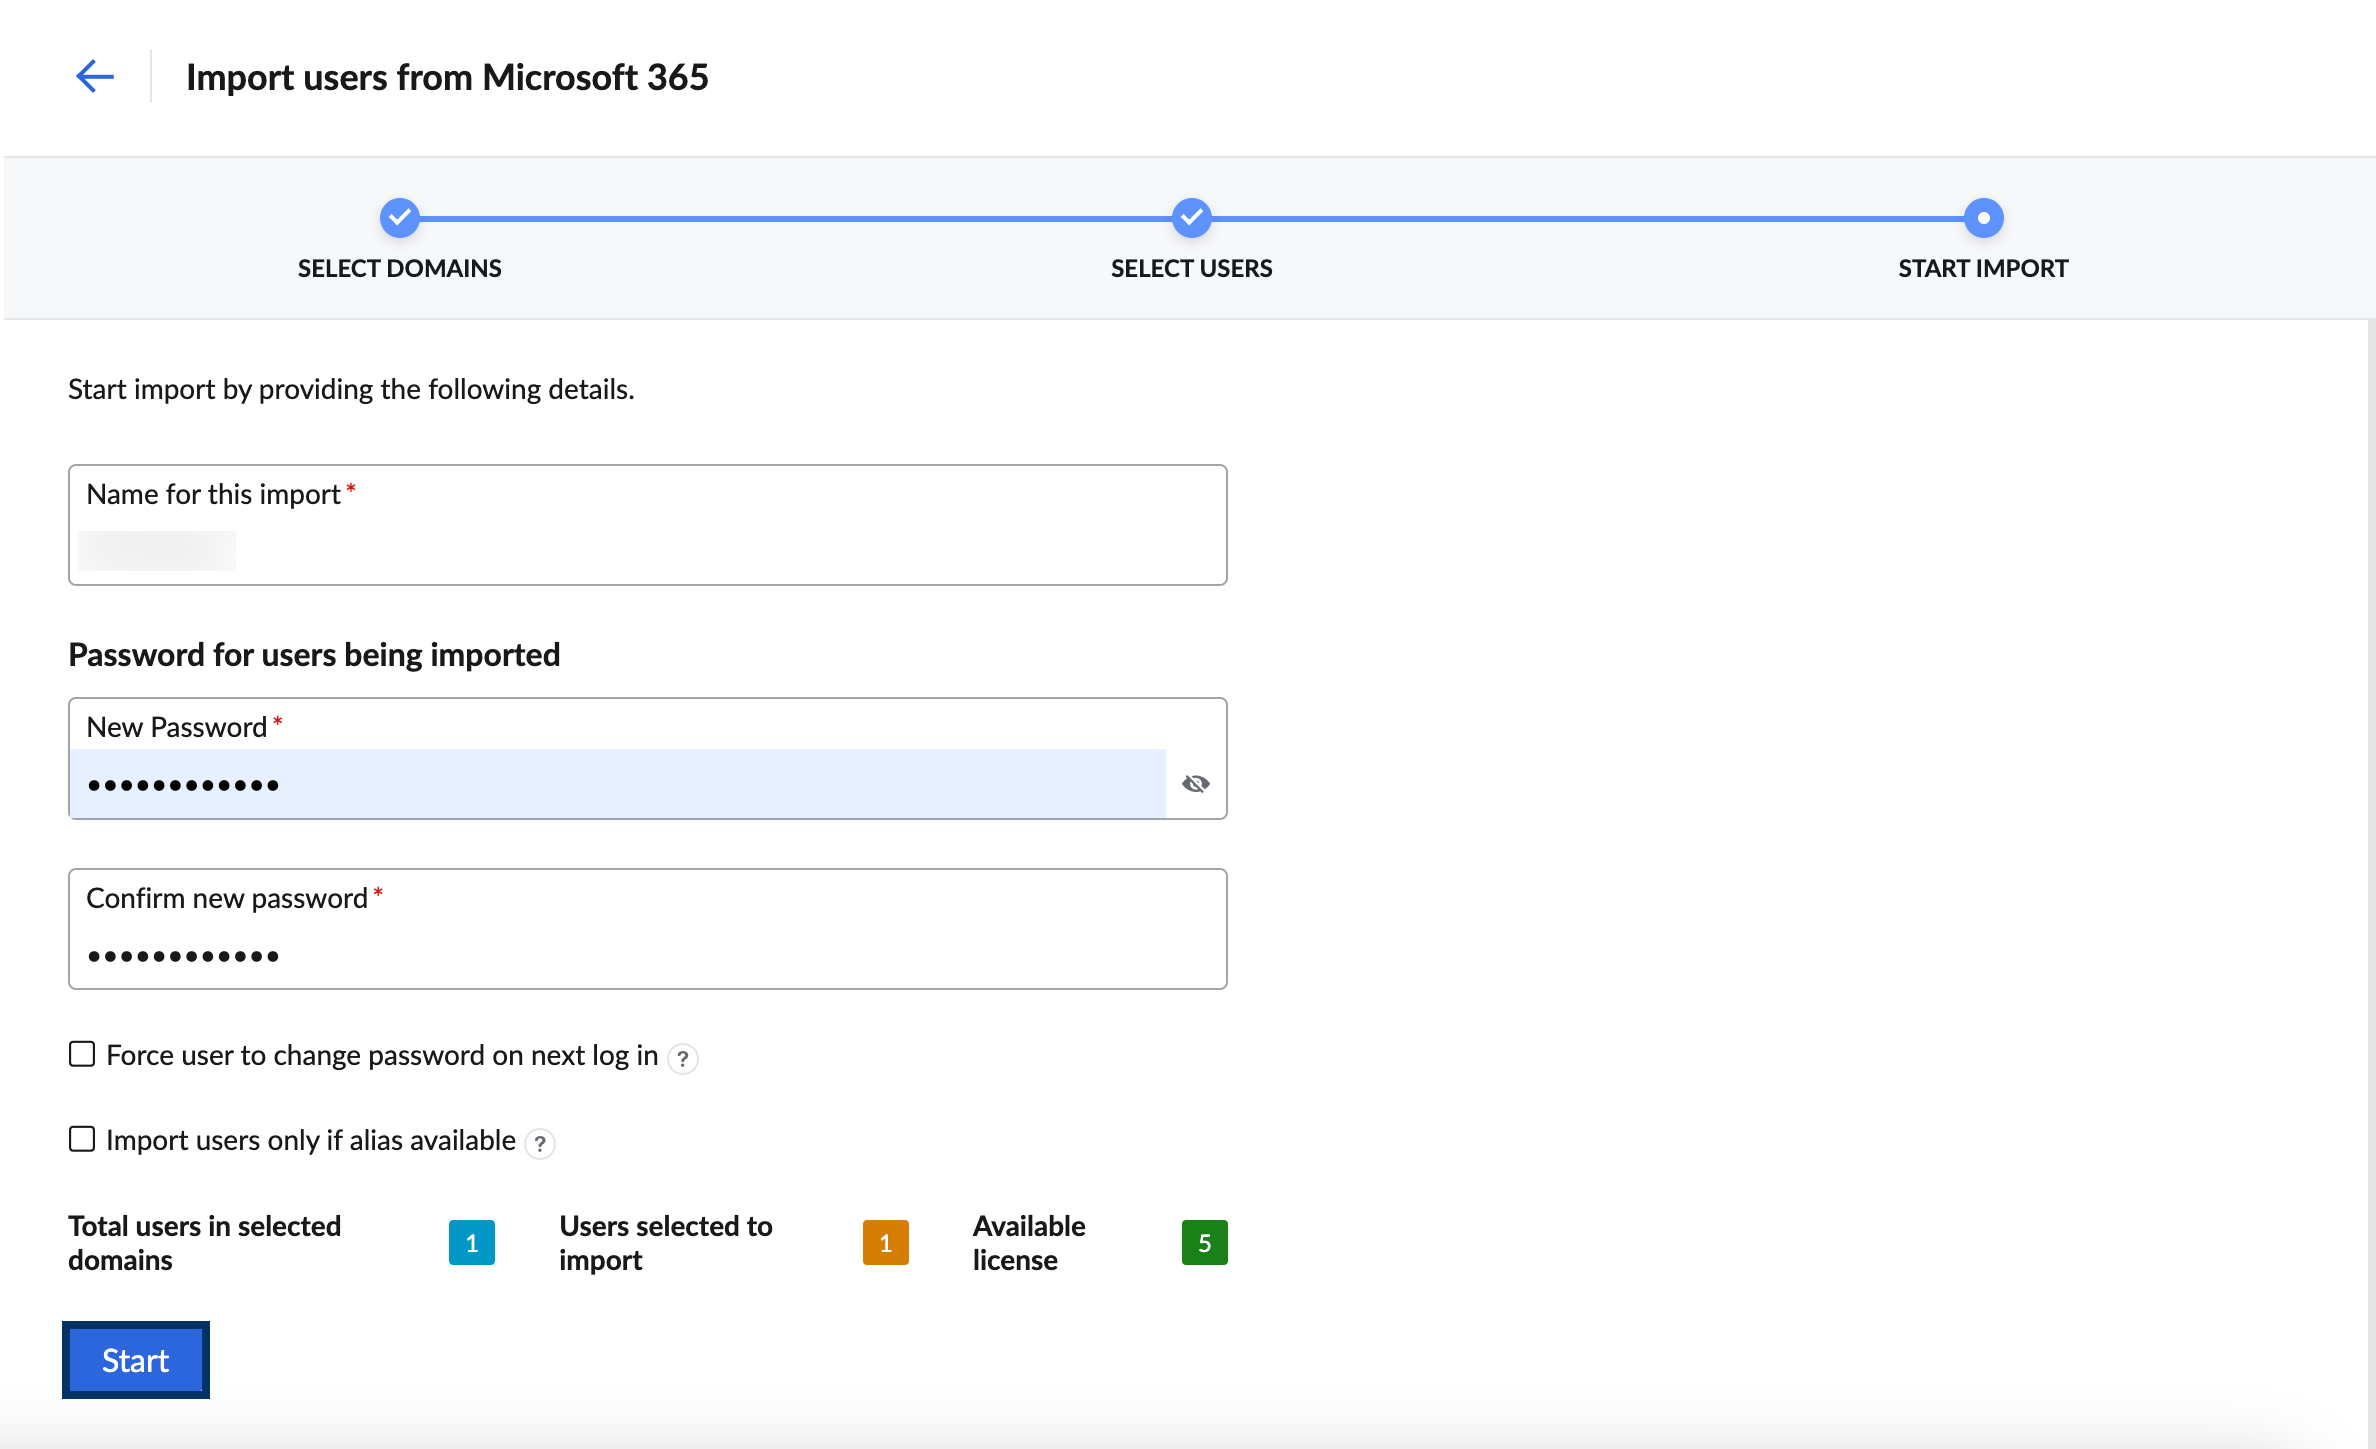Click 'Start import by providing' instruction text
This screenshot has height=1449, width=2376.
tap(351, 389)
